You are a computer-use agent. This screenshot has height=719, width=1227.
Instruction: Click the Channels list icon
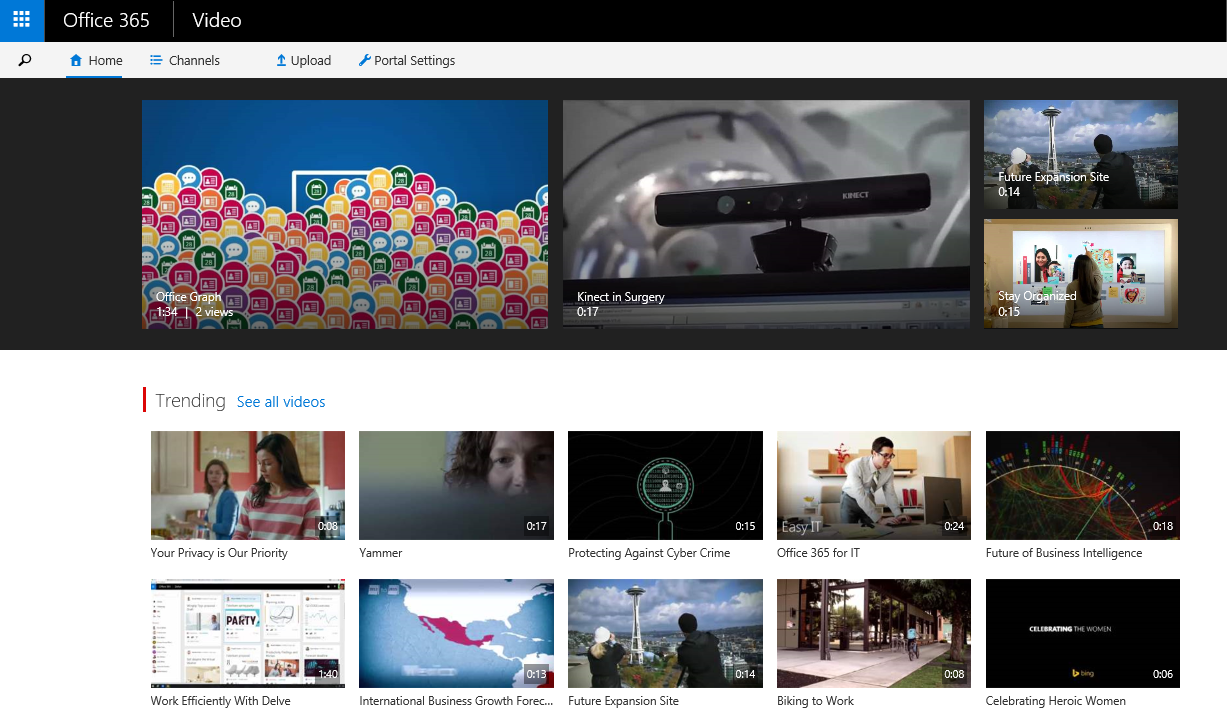click(x=156, y=61)
